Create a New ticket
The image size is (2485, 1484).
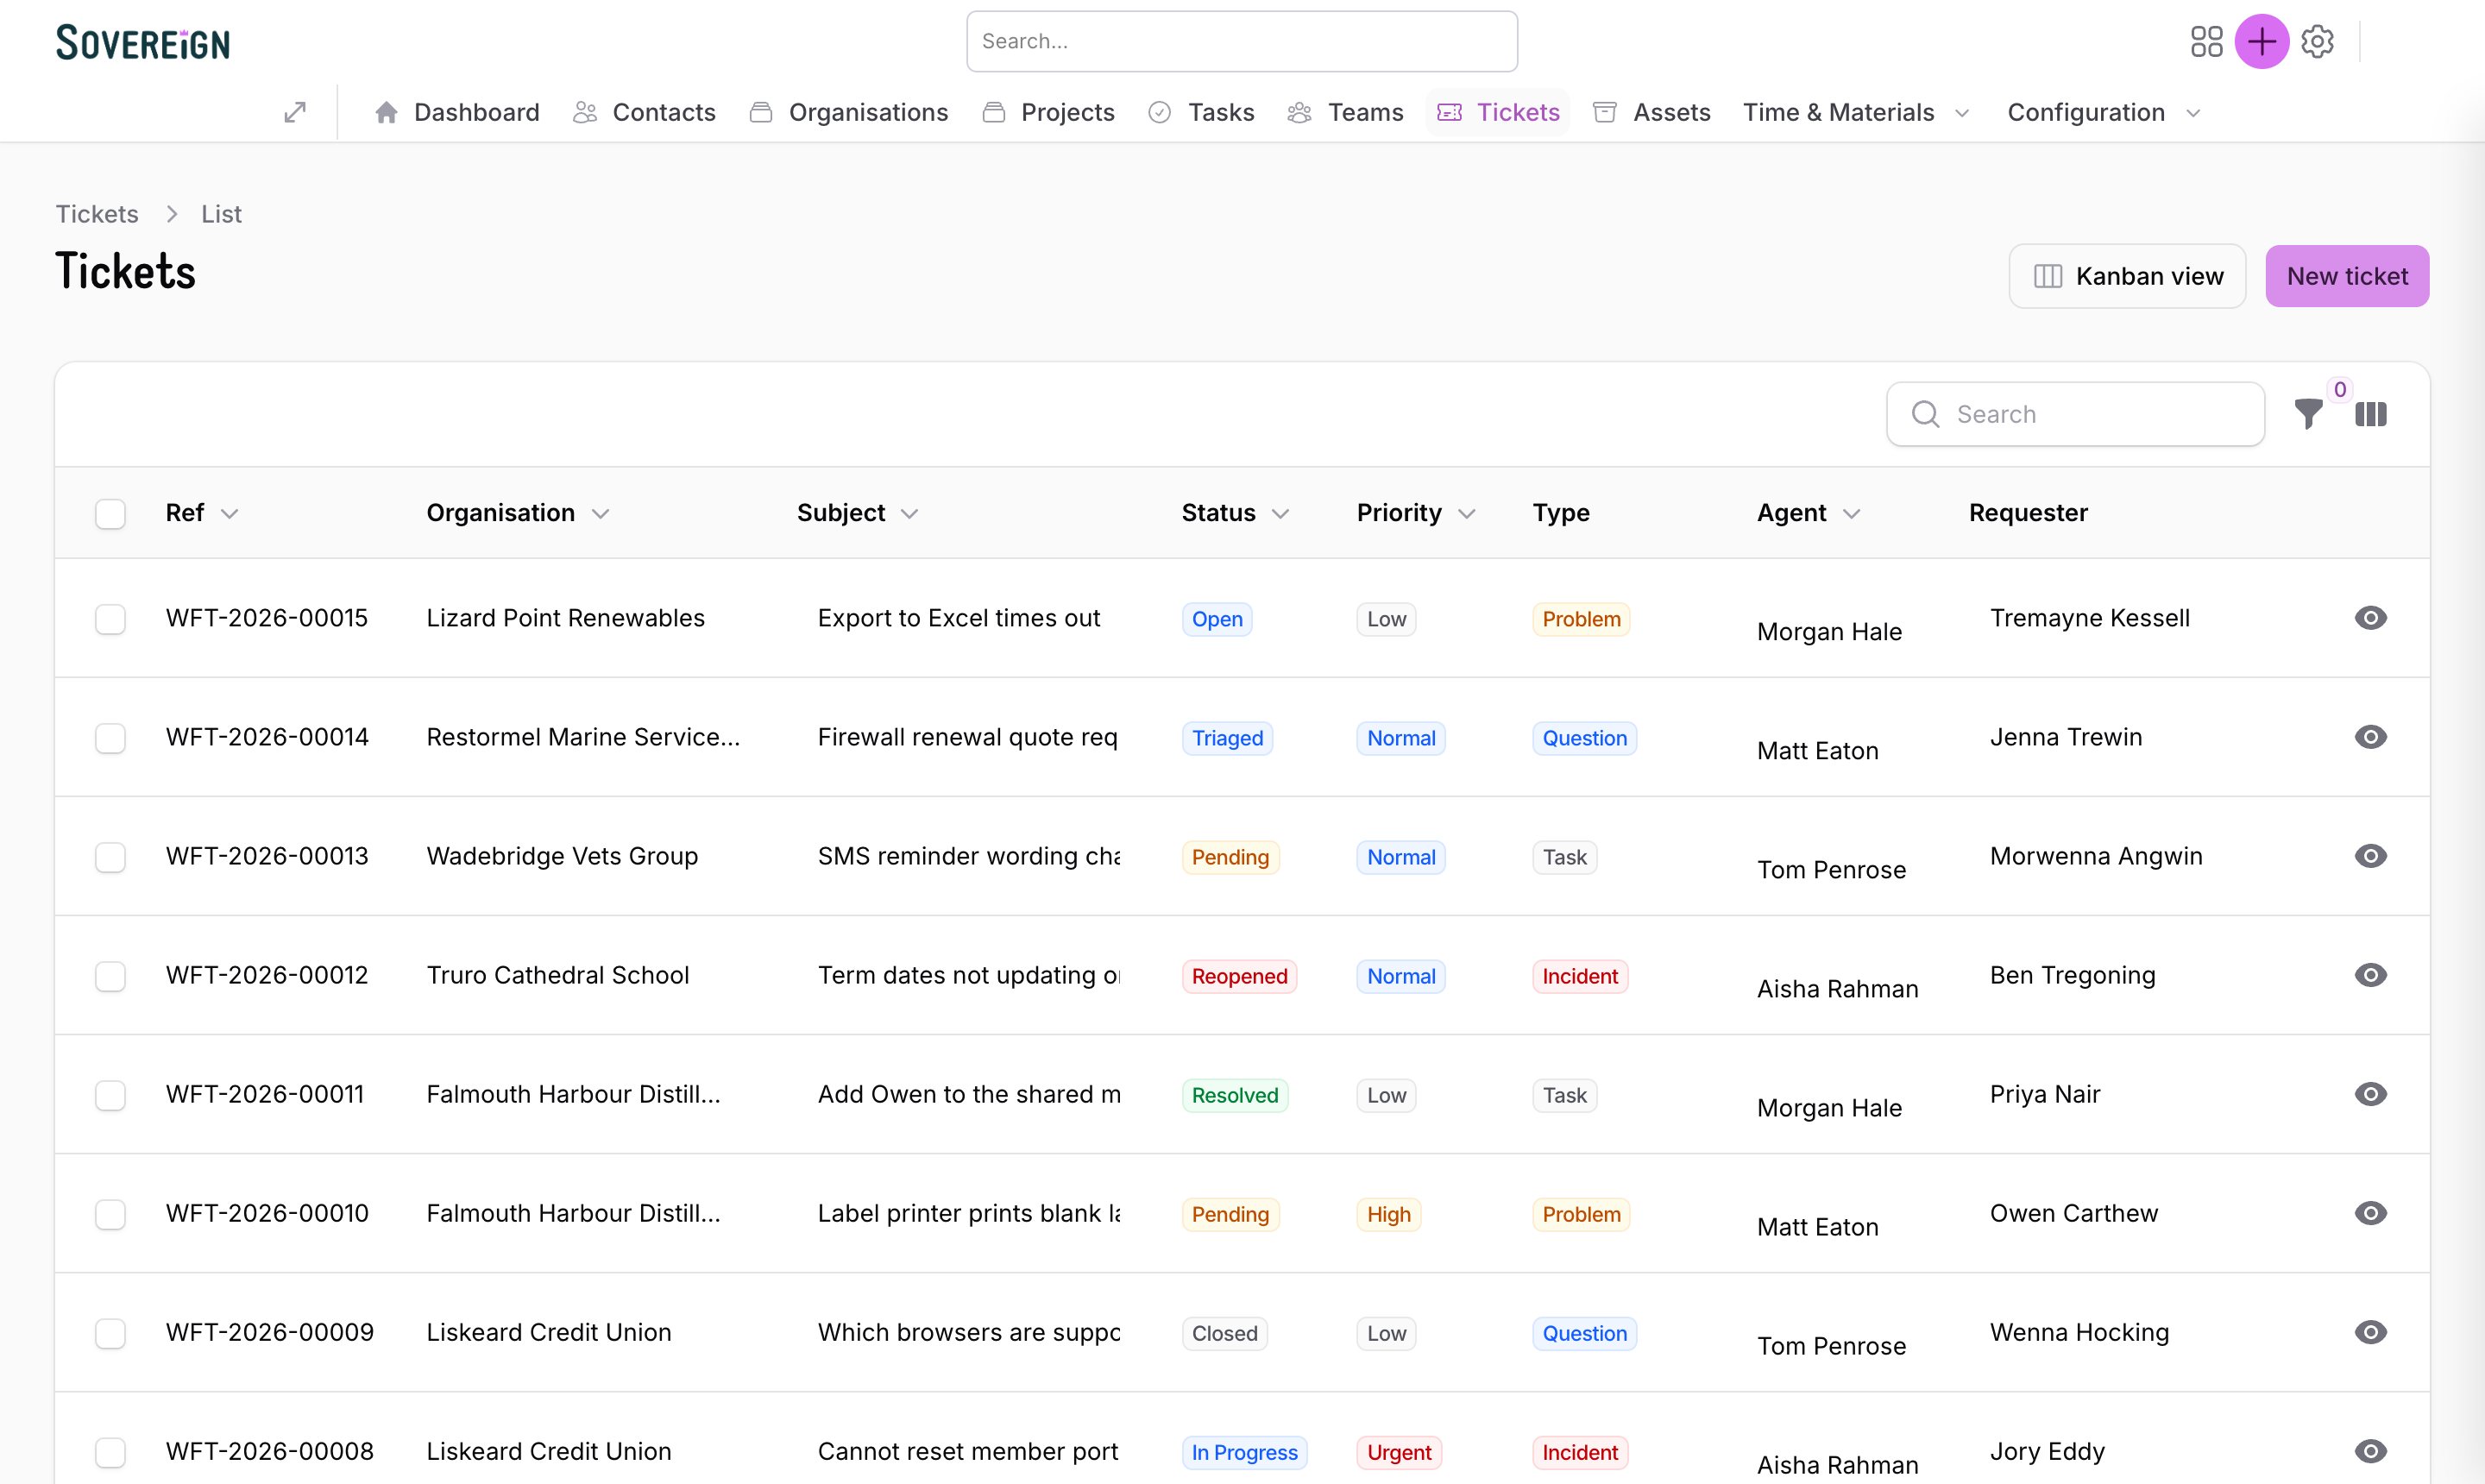pyautogui.click(x=2347, y=276)
